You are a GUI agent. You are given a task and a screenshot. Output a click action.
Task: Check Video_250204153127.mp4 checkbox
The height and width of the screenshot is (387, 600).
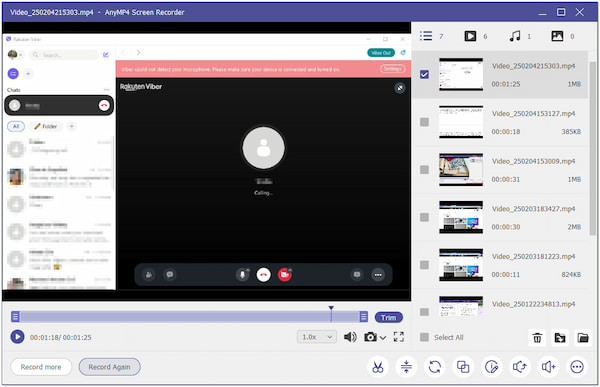click(424, 122)
